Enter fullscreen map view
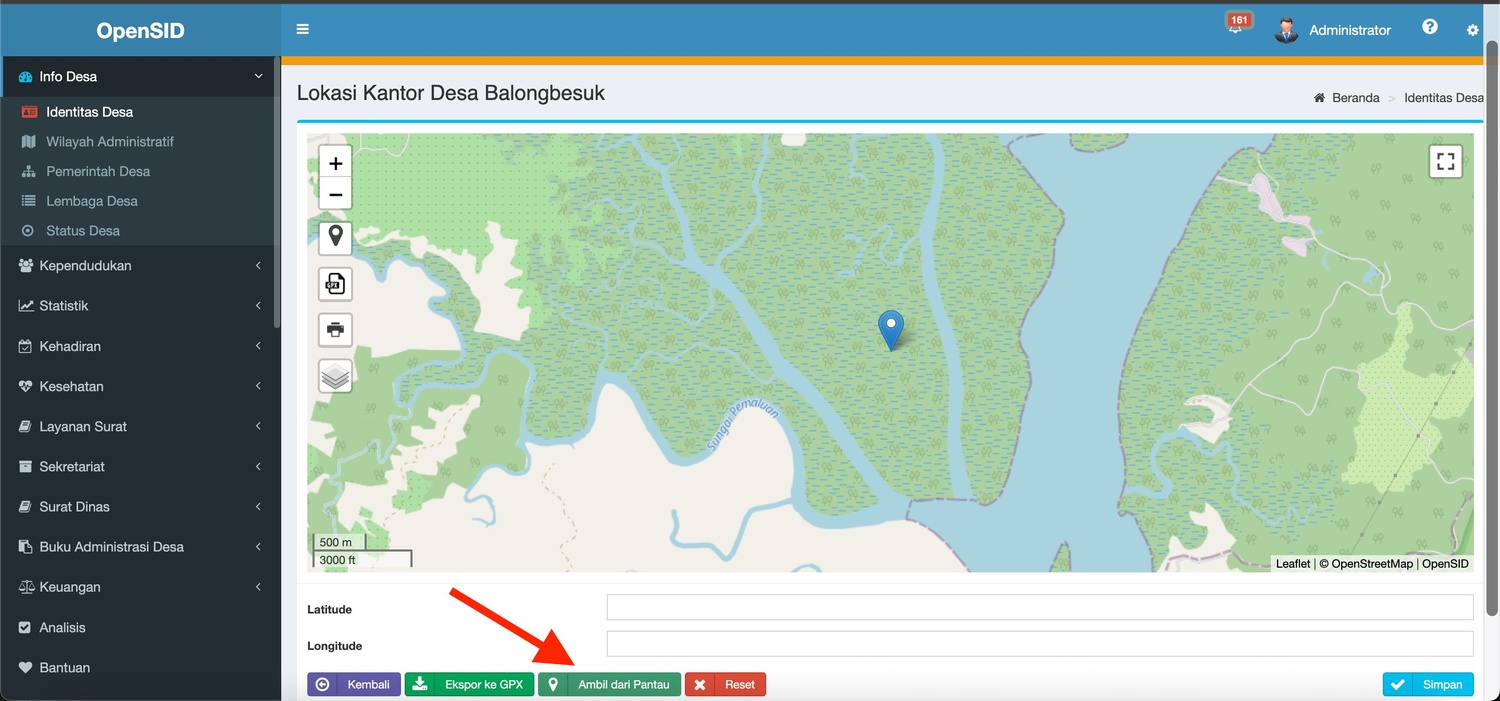1500x701 pixels. pos(1445,162)
